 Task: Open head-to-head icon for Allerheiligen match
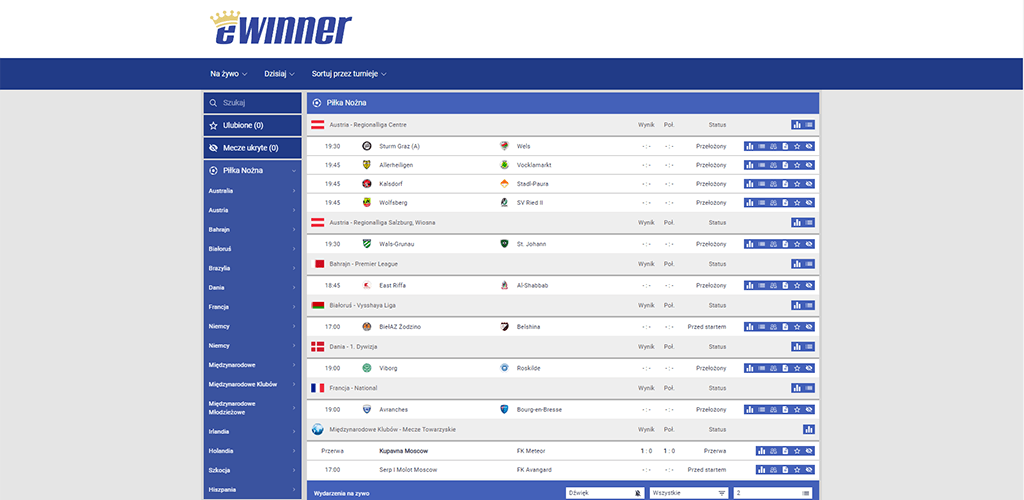[773, 165]
